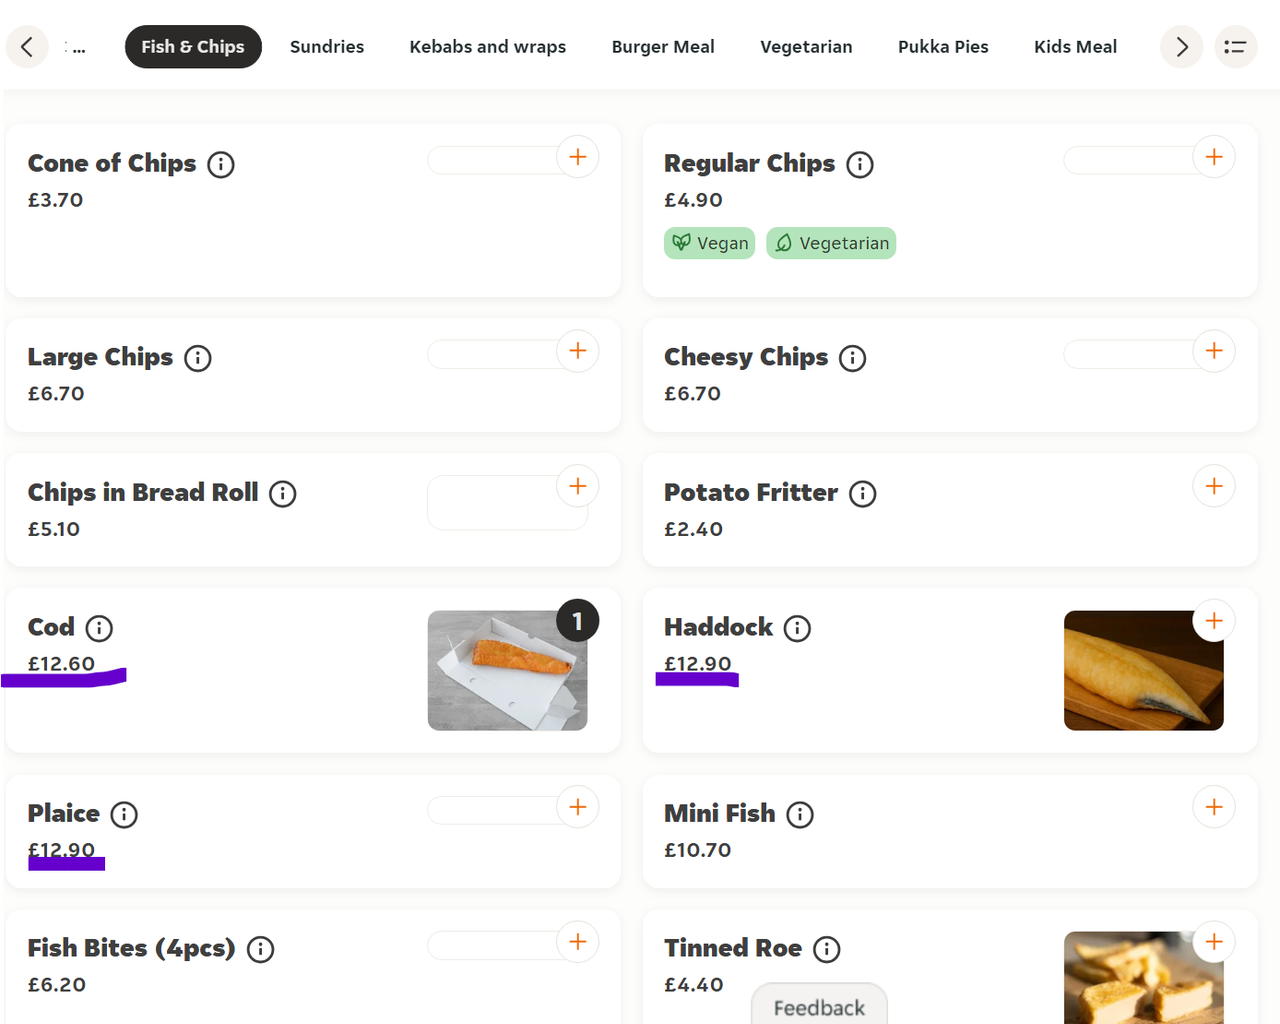Add Potato Fritter using plus button
The image size is (1280, 1024).
point(1213,487)
